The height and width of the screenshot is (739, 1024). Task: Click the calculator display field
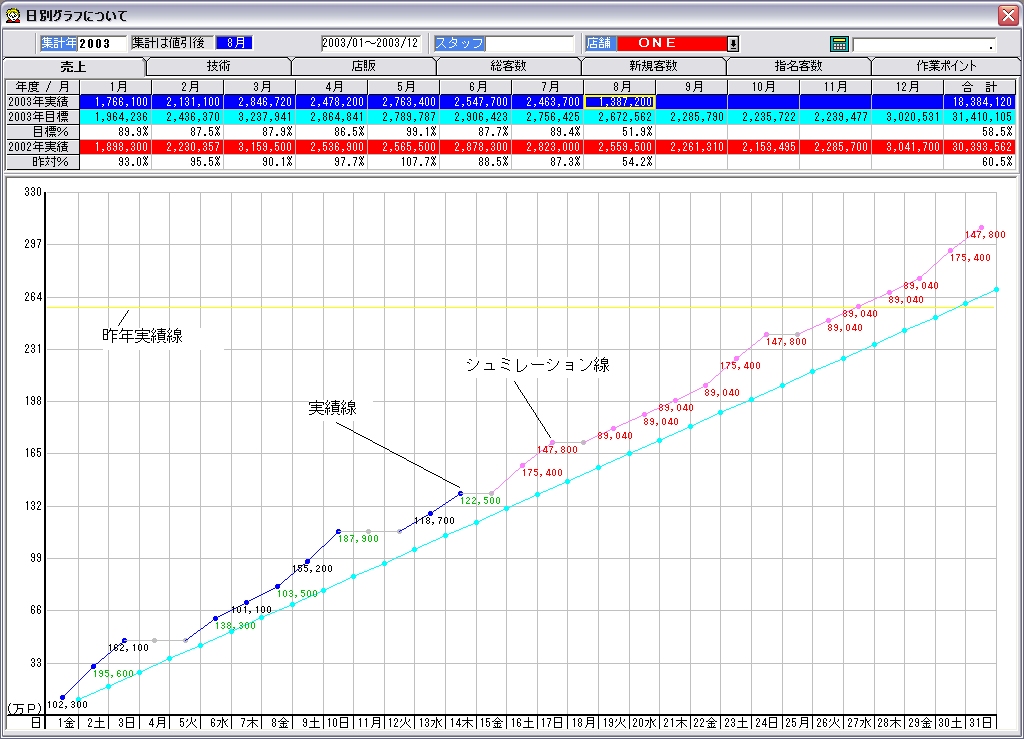pos(925,44)
